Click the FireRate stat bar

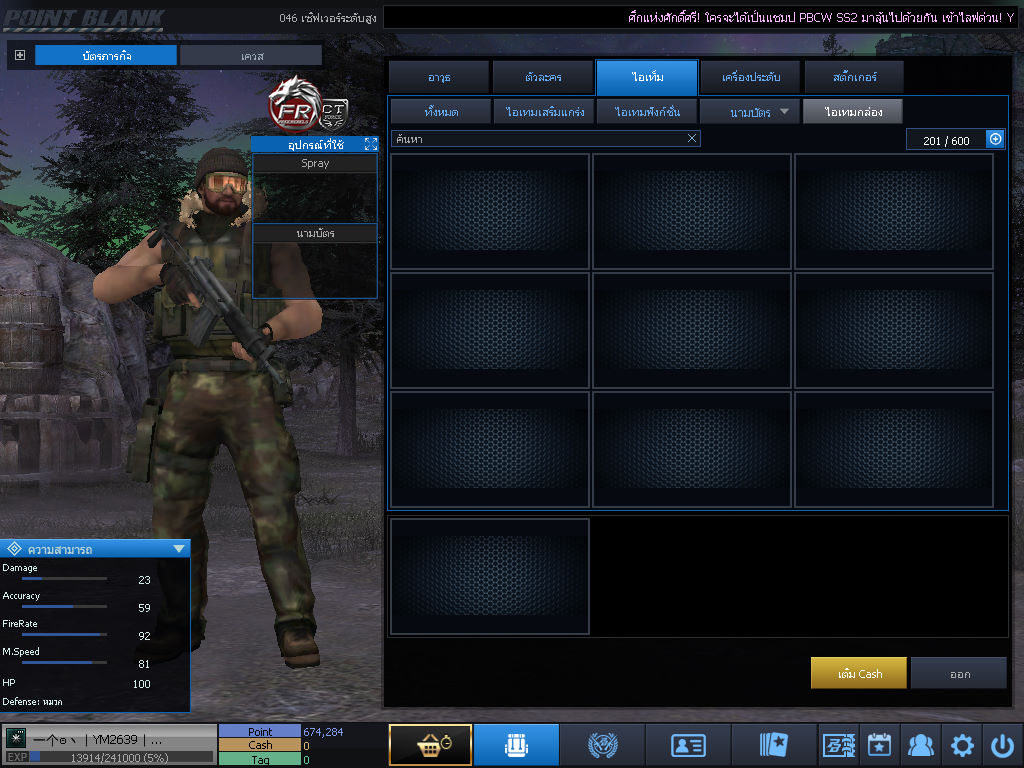[64, 635]
